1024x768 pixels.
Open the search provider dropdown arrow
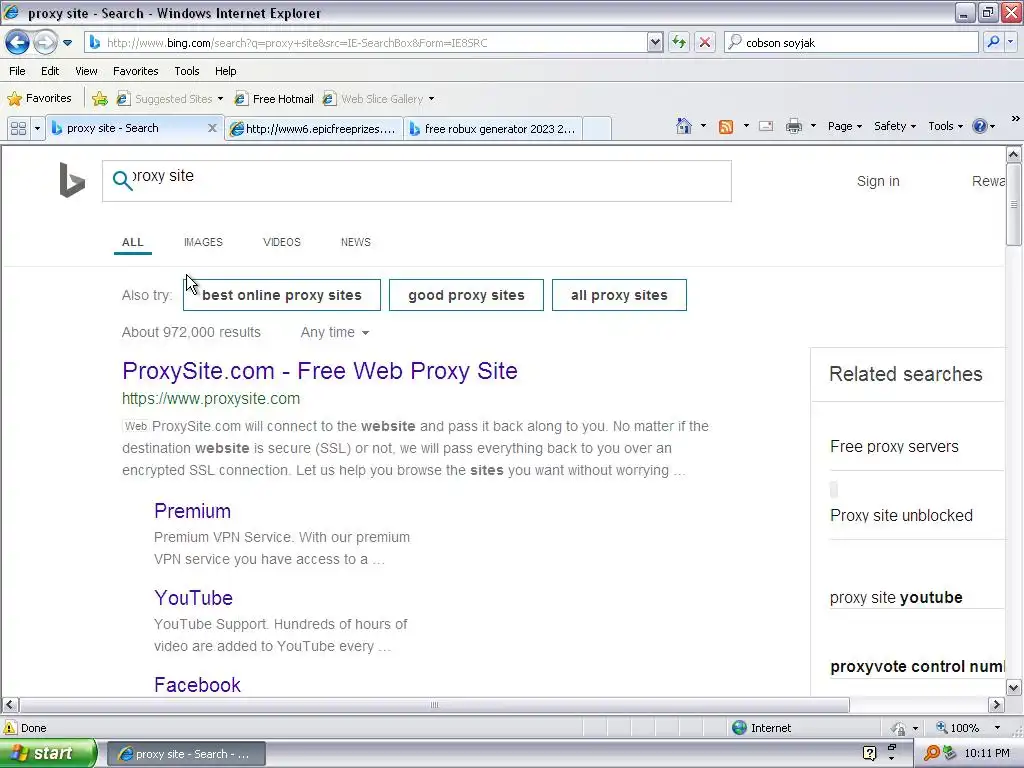coord(1010,42)
